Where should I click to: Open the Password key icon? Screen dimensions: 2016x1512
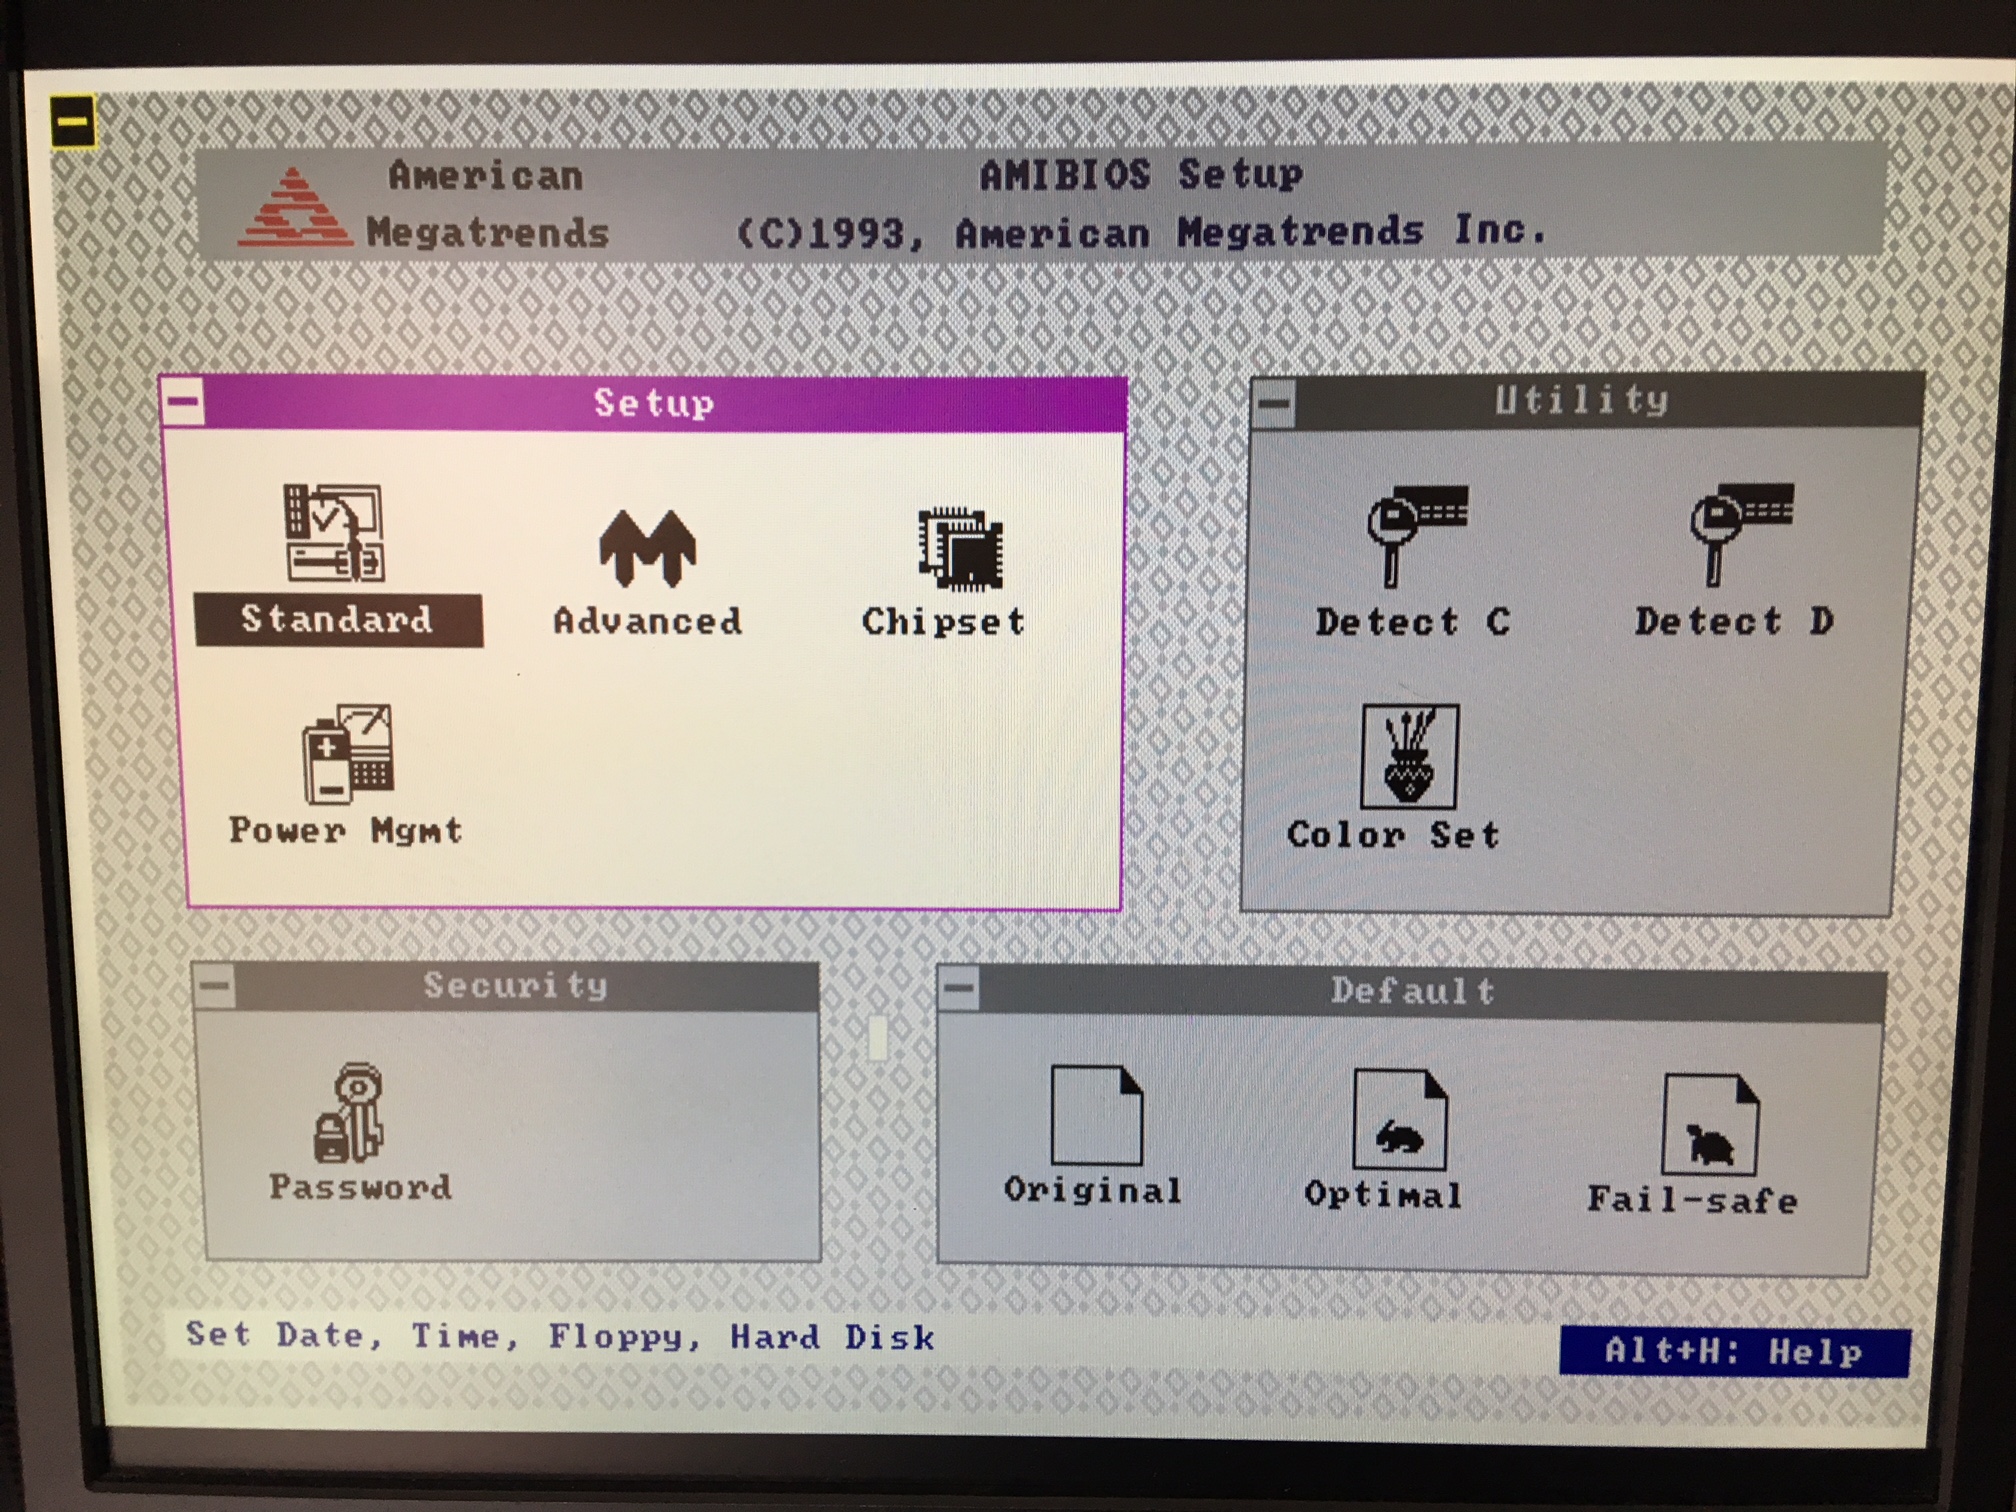click(350, 1113)
